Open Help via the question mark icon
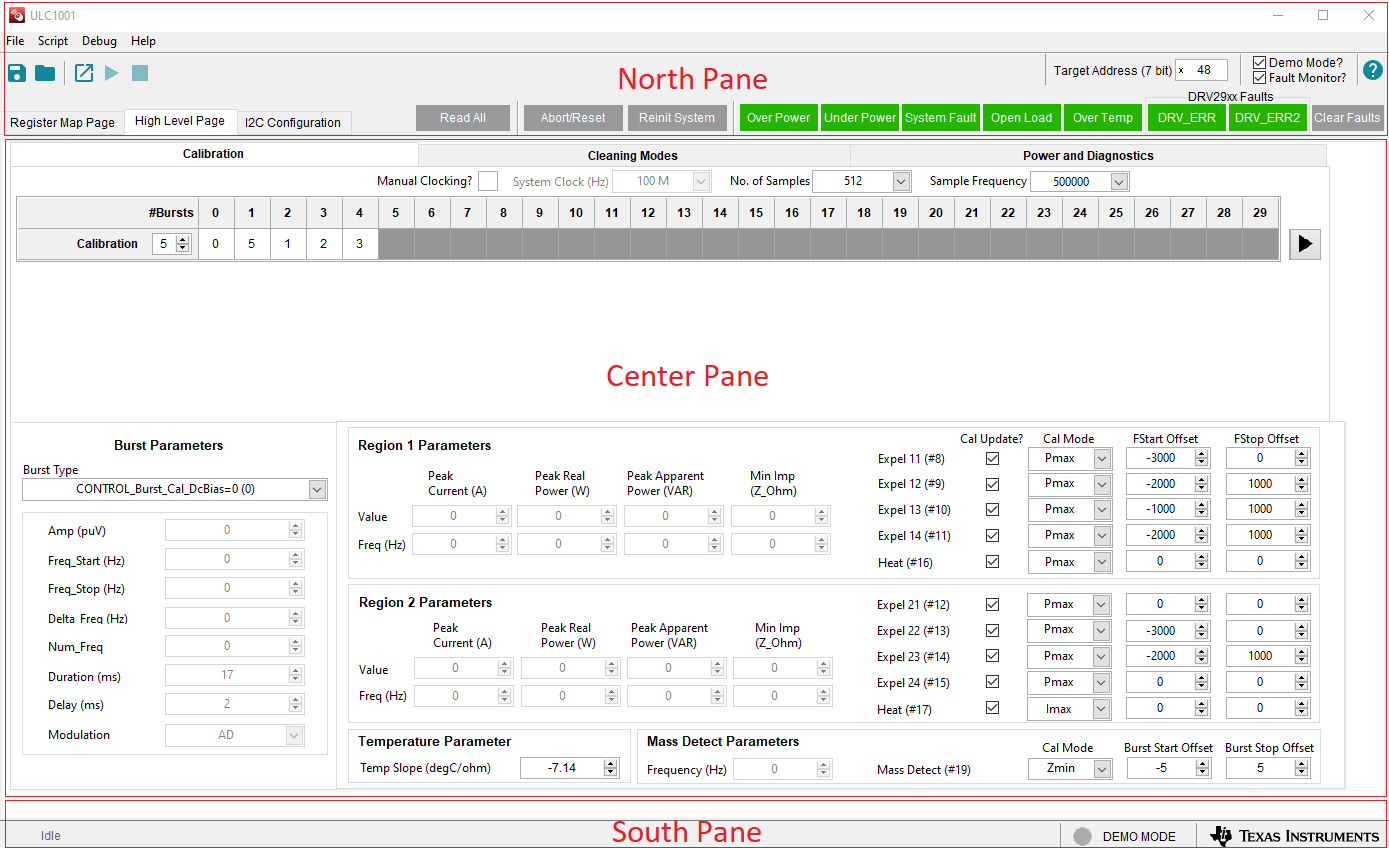Screen dimensions: 1389x848 (1372, 70)
